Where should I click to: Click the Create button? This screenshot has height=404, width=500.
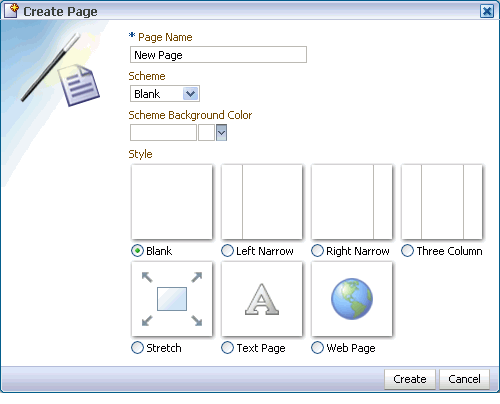pos(410,379)
